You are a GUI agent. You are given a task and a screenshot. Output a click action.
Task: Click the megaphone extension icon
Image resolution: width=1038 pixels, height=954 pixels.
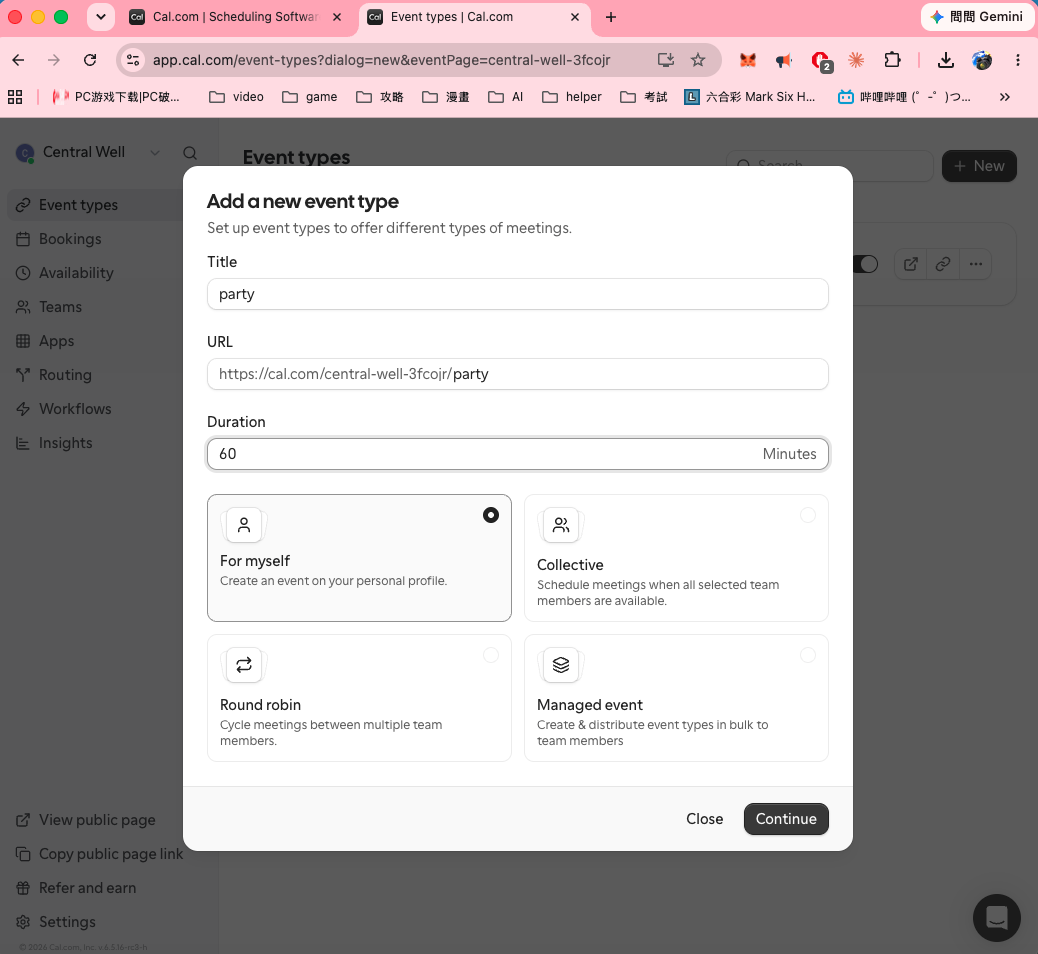point(784,60)
